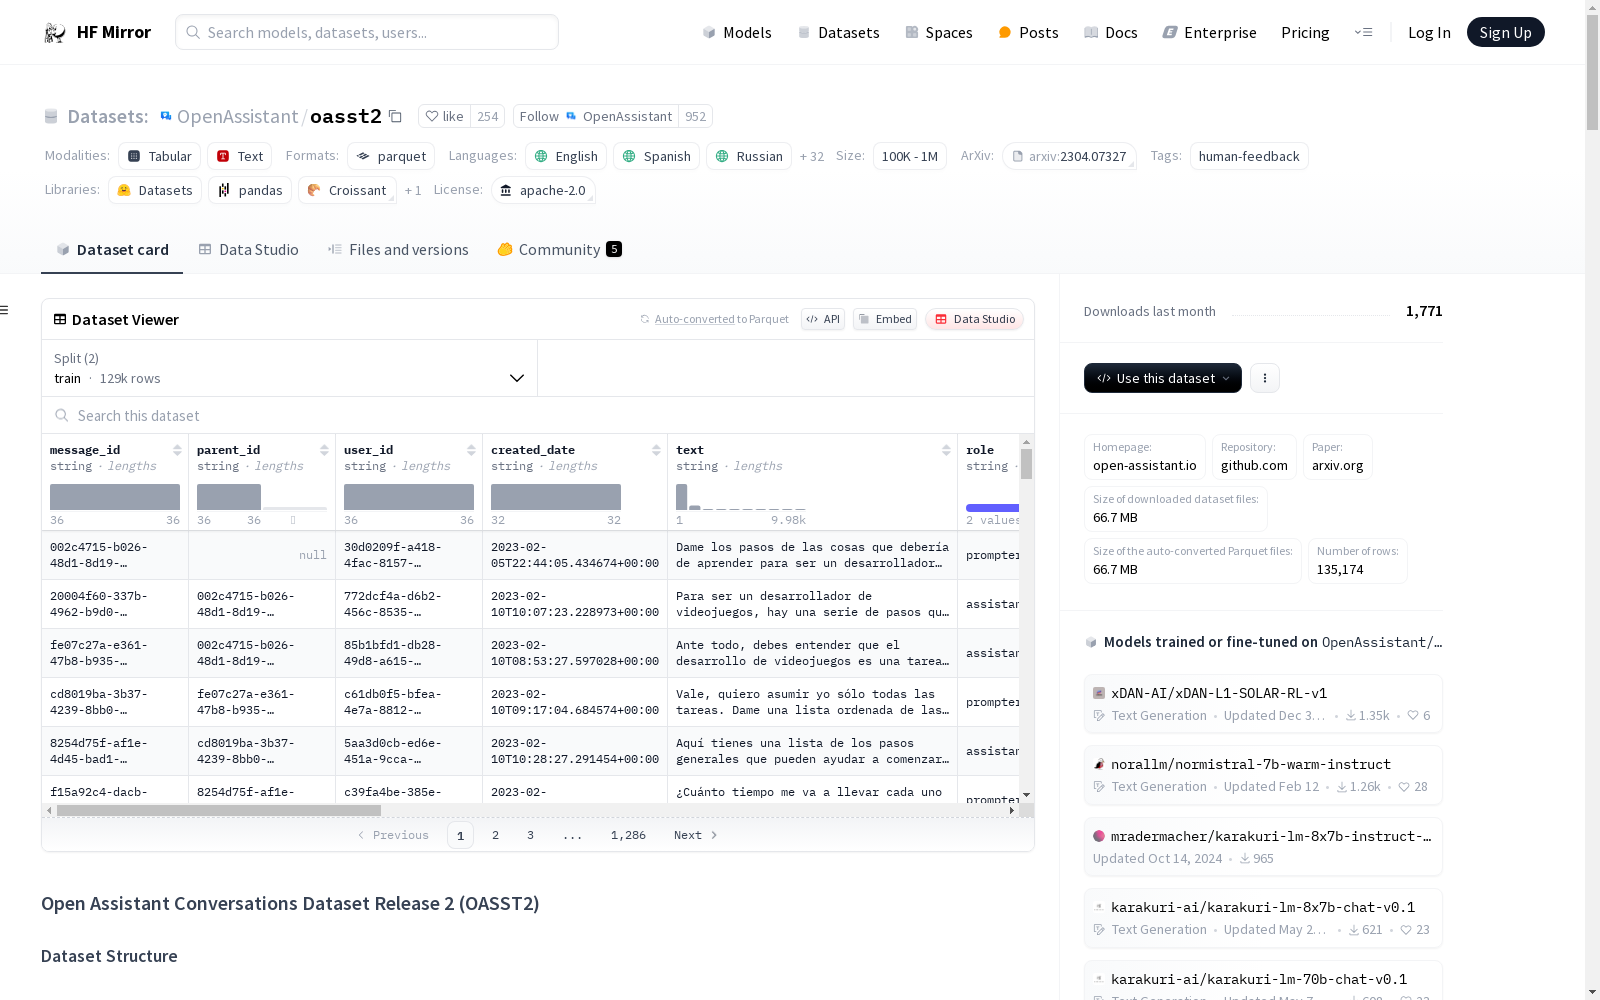
Task: Sort the message_id column
Action: coord(177,450)
